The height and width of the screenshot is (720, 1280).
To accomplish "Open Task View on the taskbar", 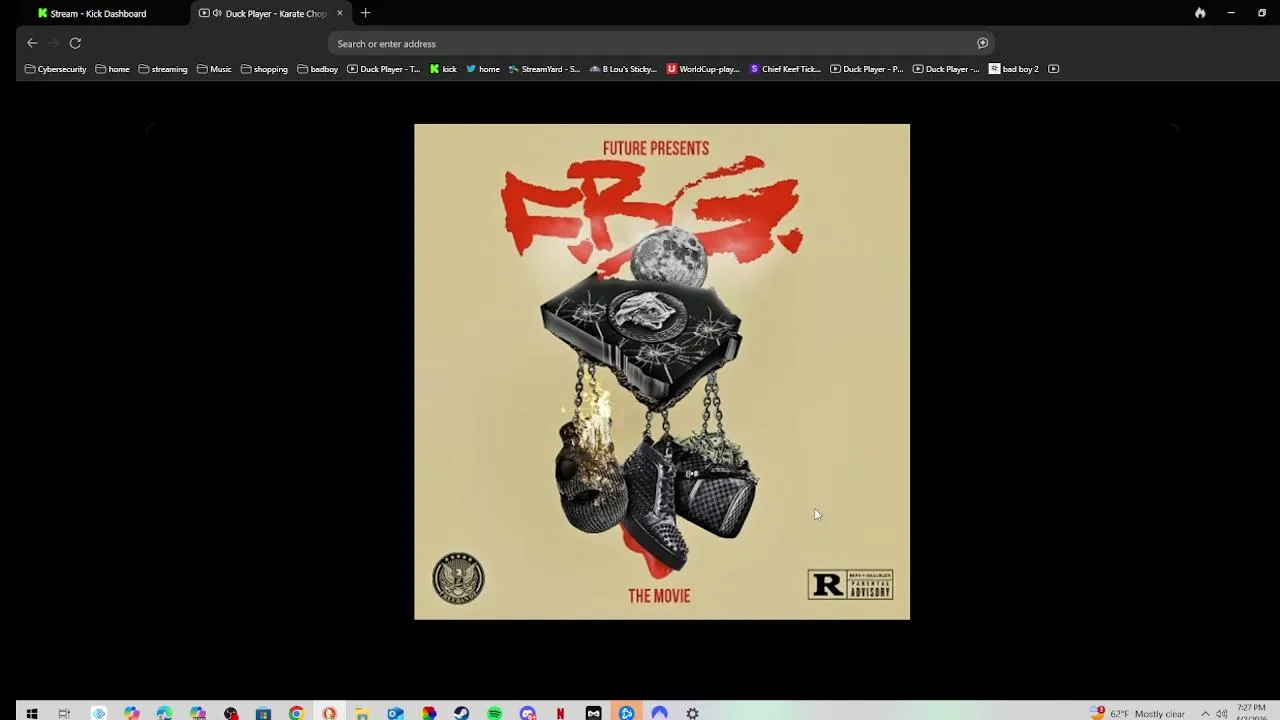I will click(64, 713).
